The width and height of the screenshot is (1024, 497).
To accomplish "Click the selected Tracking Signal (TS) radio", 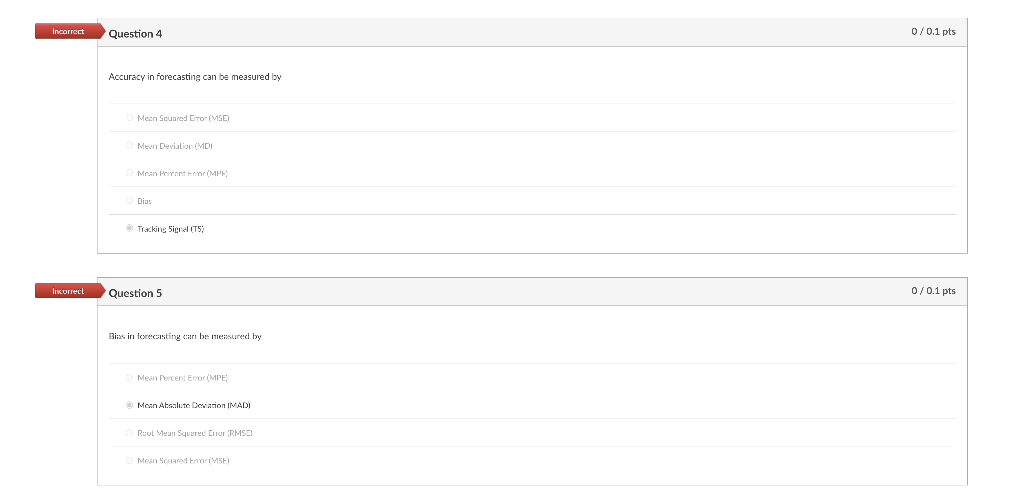I will click(129, 229).
